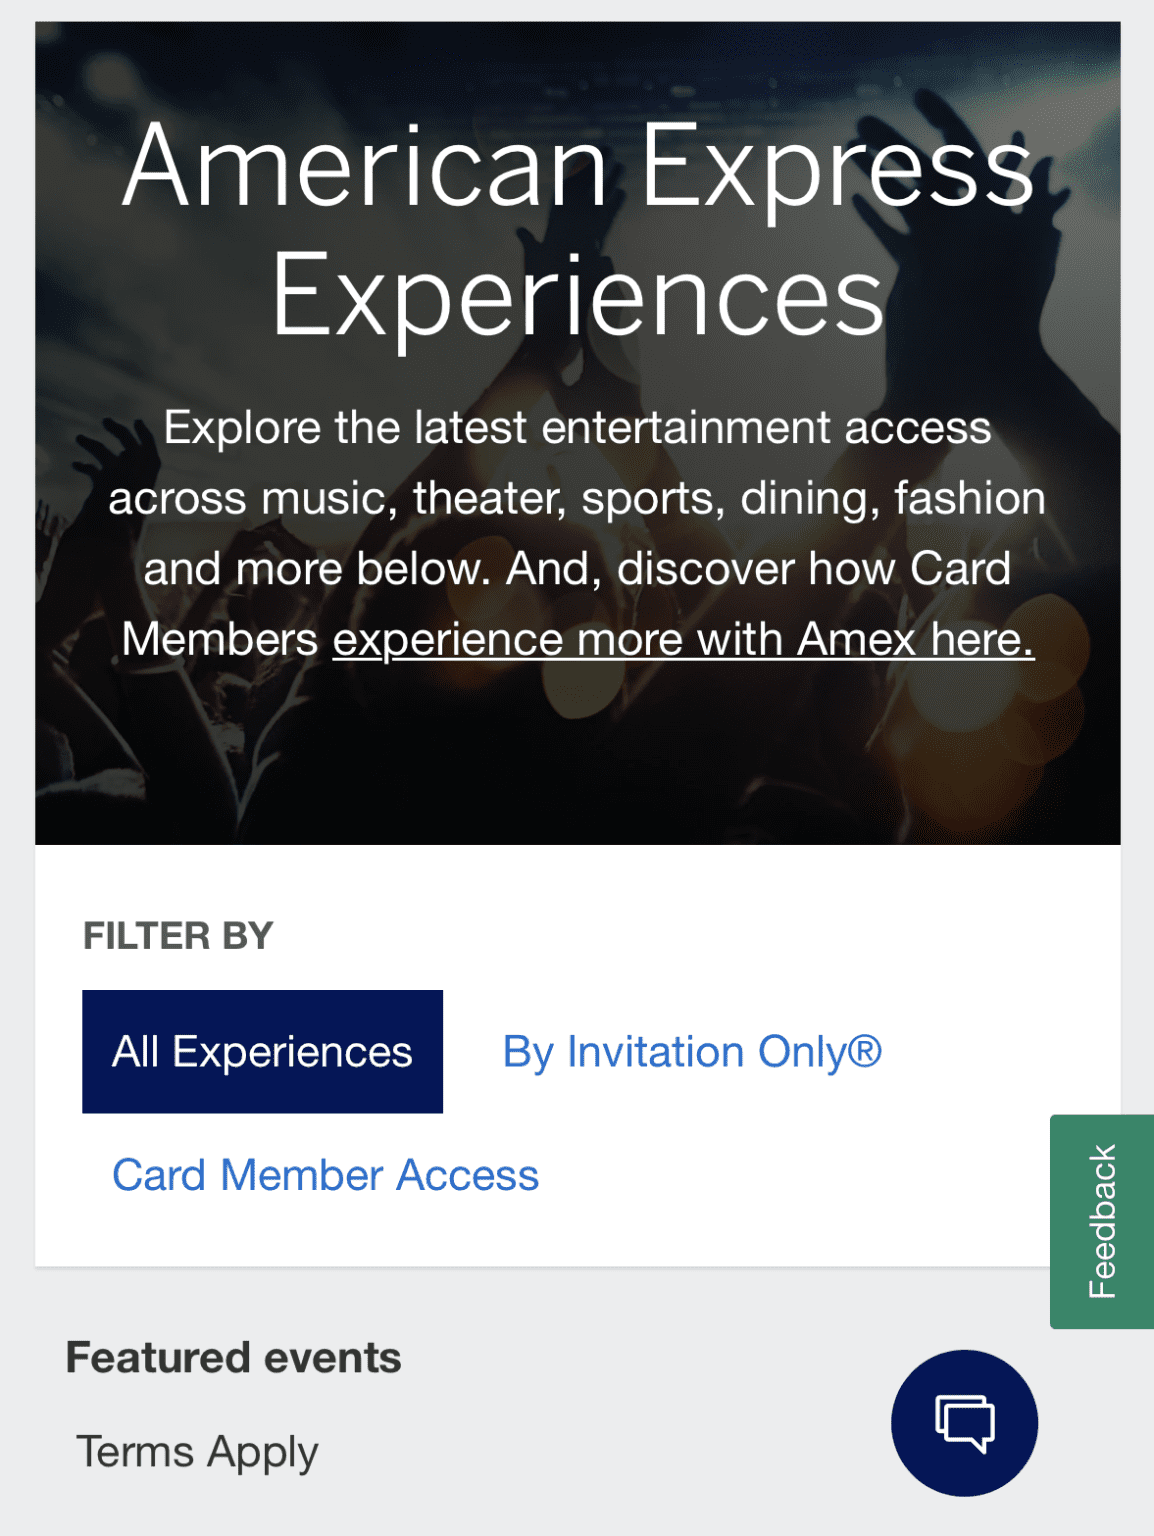This screenshot has height=1536, width=1154.
Task: Choose By Invitation Only® under FILTER BY
Action: click(693, 1051)
